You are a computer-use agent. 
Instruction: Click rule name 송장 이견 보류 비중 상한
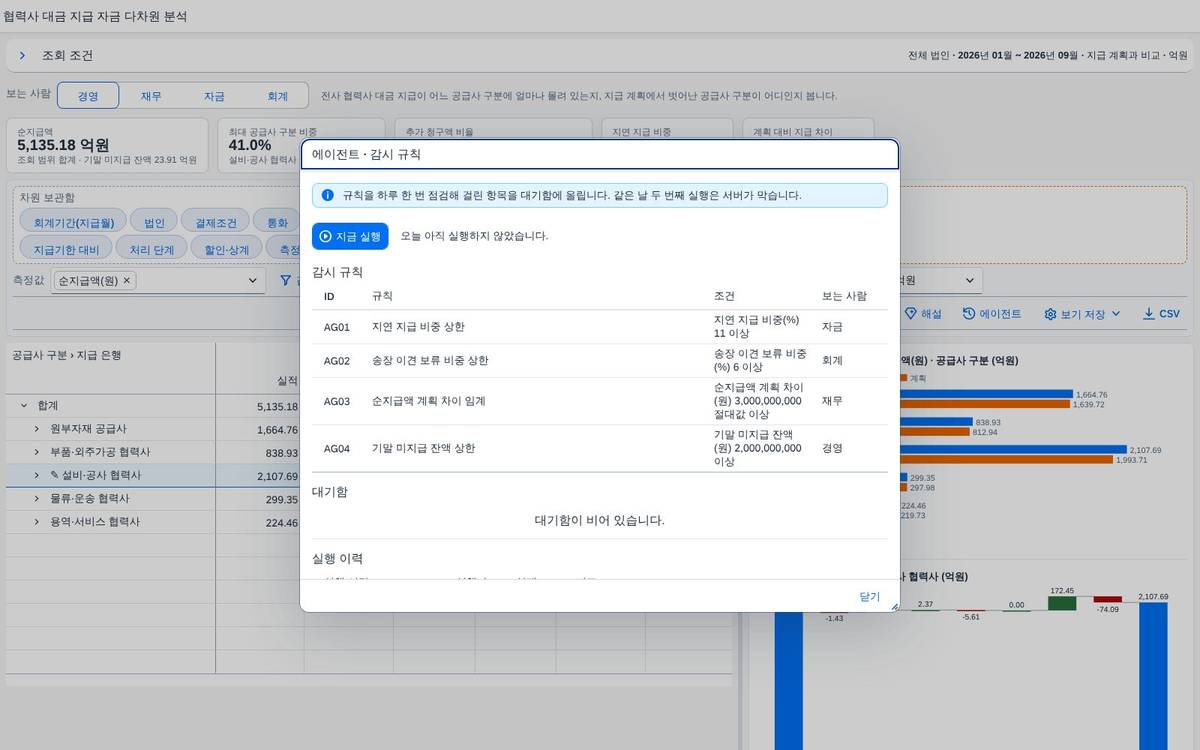430,360
